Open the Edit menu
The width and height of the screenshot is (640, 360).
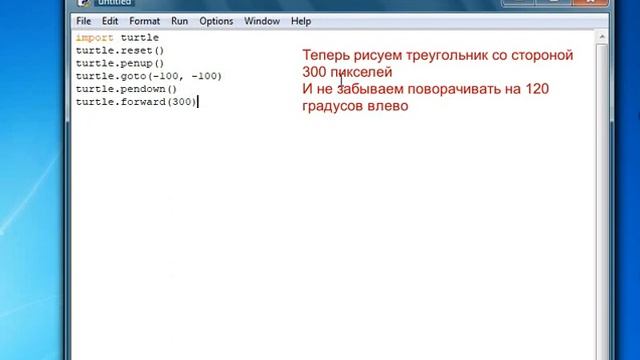(110, 21)
